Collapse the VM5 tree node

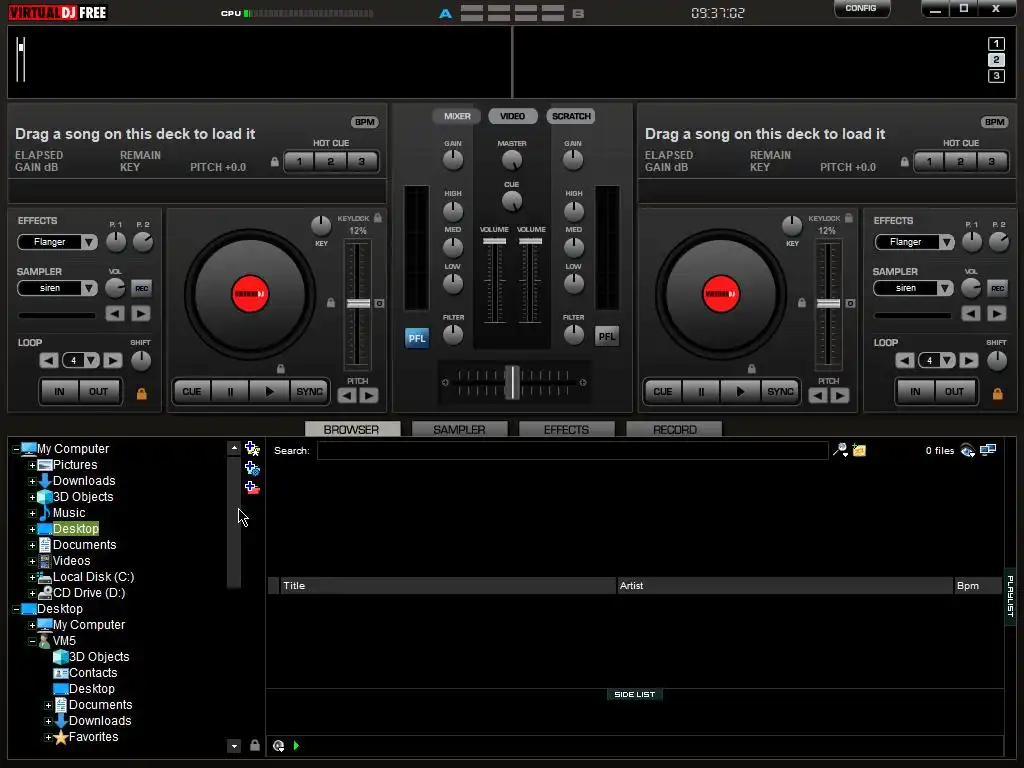[x=32, y=641]
